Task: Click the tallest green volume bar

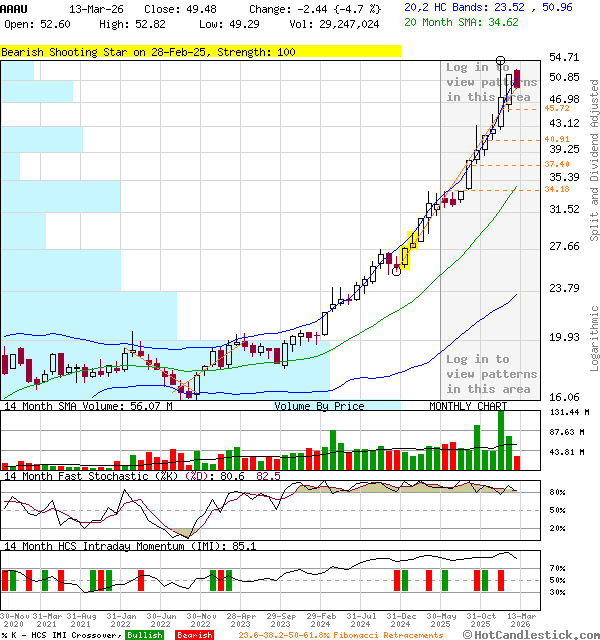Action: coord(501,440)
